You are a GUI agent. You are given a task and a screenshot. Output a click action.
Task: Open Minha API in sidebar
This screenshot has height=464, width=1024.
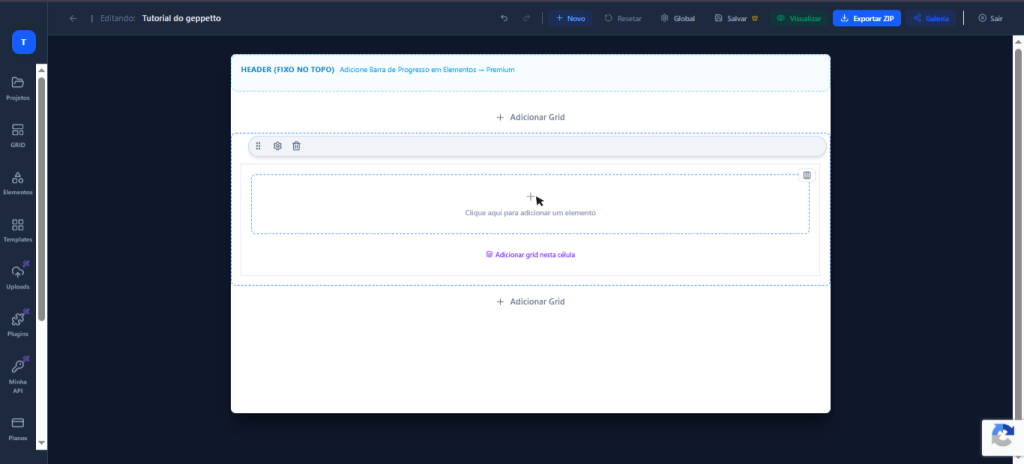(x=17, y=372)
